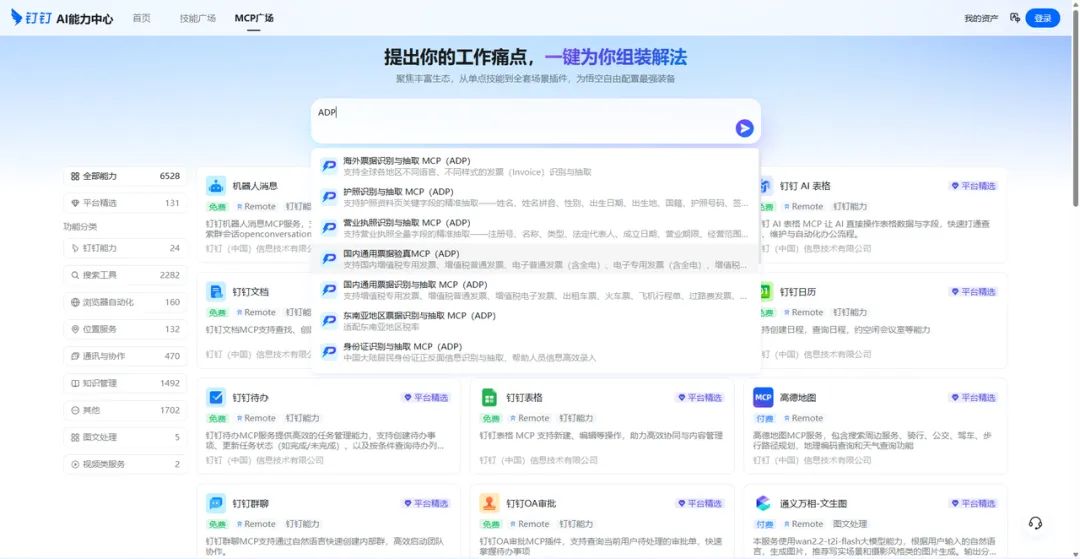Click 平台精选 badge on 钉钉 AI 表格 card
Screen dimensions: 1080x559
(974, 186)
